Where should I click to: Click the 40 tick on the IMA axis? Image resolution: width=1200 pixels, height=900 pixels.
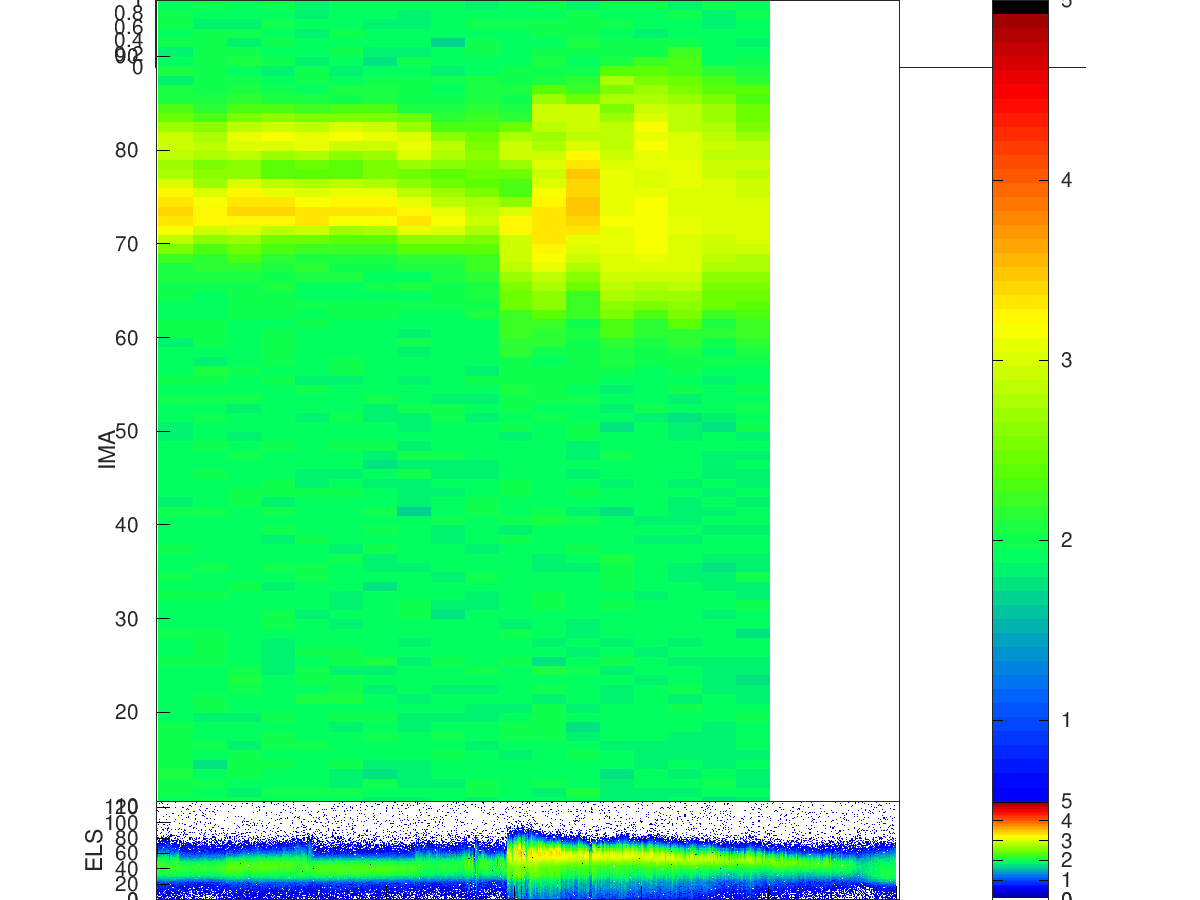point(126,525)
